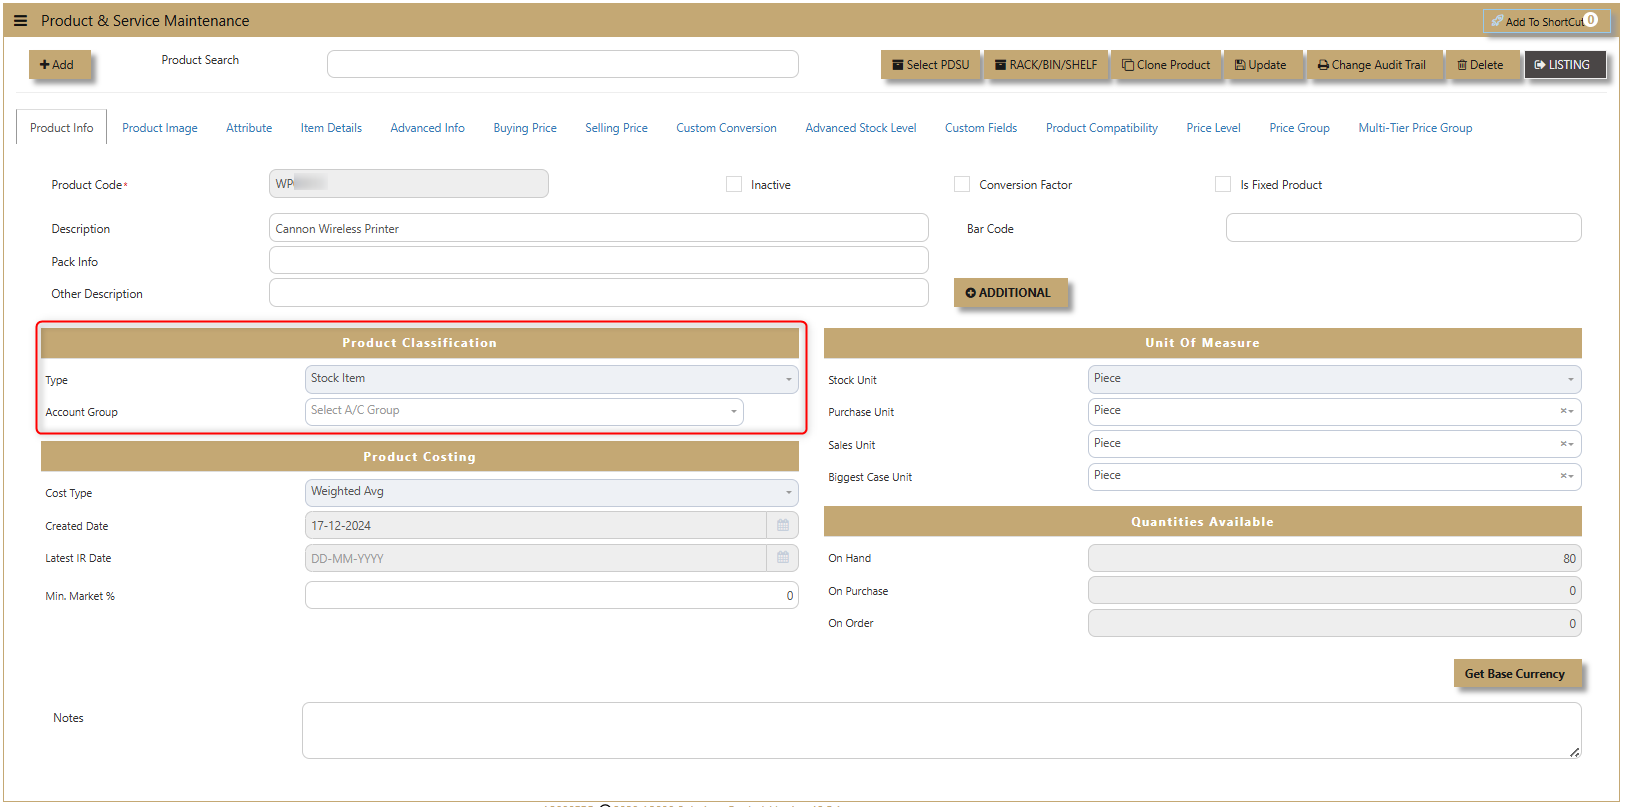Viewport: 1625px width, 807px height.
Task: Click the Description field with Cannon Wireless Printer
Action: click(598, 228)
